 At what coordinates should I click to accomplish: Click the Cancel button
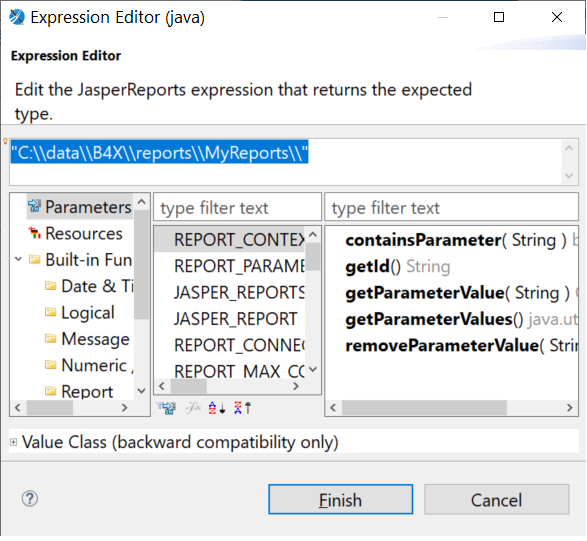(x=496, y=499)
